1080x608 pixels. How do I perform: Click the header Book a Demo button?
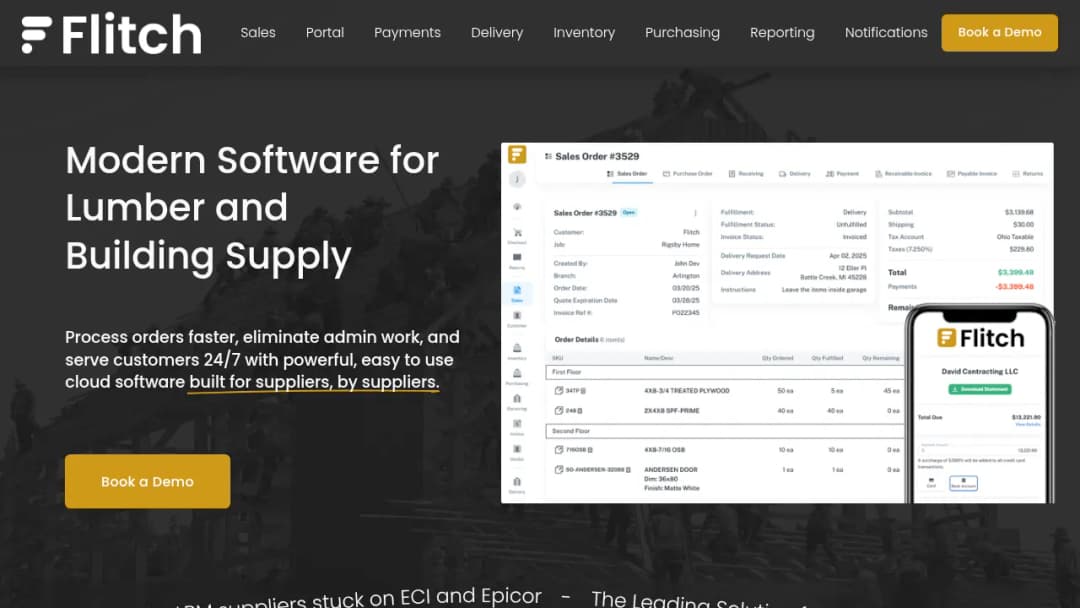[999, 32]
